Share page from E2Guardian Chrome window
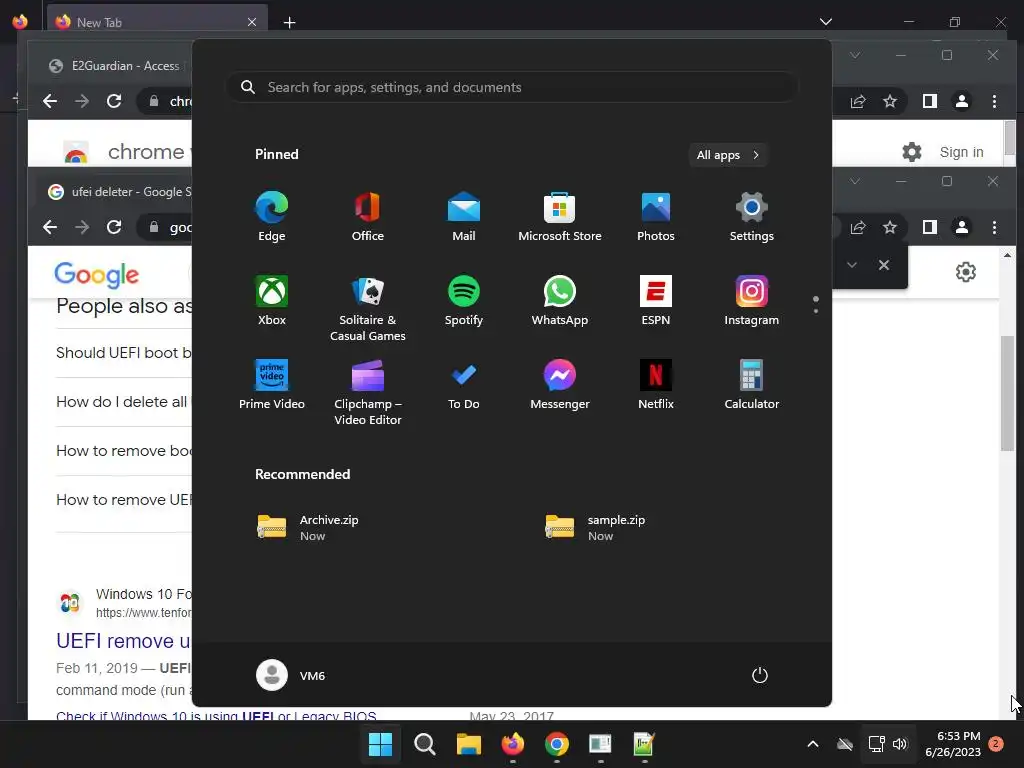This screenshot has height=768, width=1024. click(857, 101)
